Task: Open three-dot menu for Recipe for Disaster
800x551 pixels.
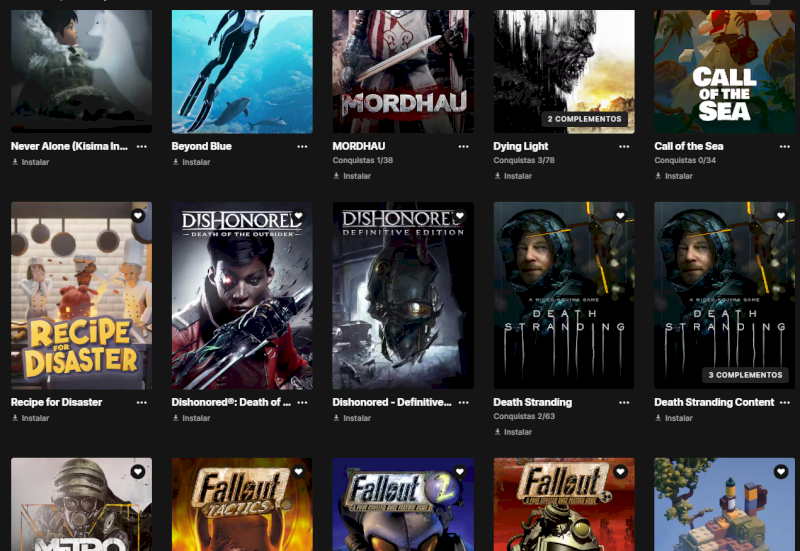Action: (x=142, y=403)
